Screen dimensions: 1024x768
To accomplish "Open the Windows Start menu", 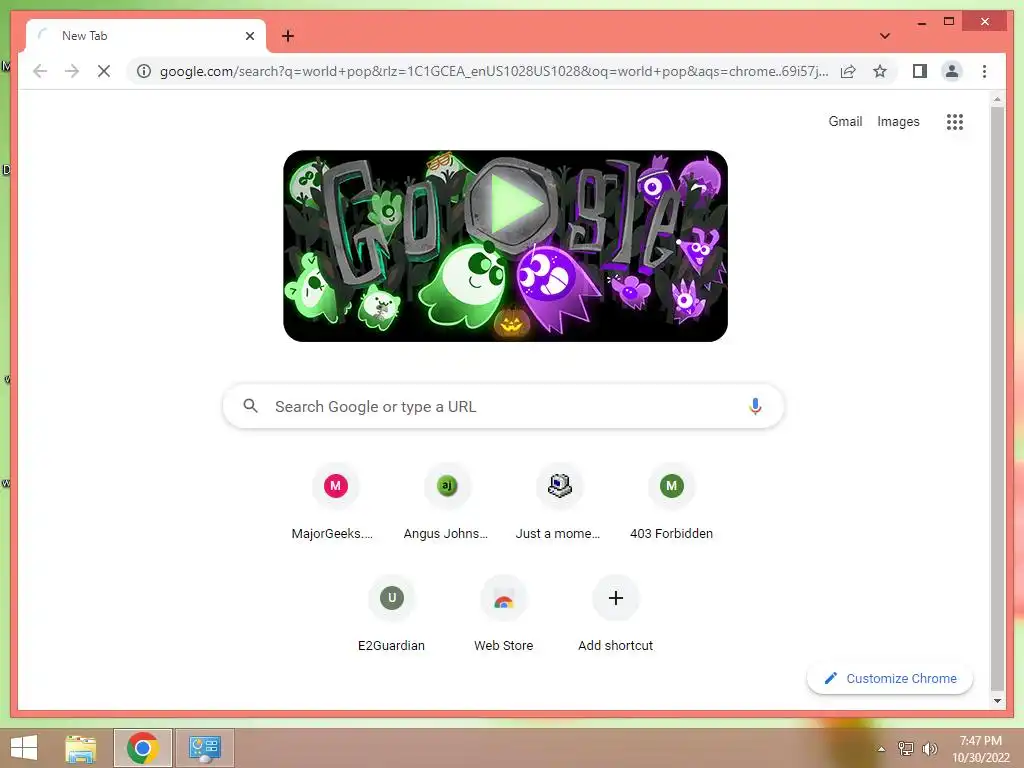I will click(x=24, y=748).
